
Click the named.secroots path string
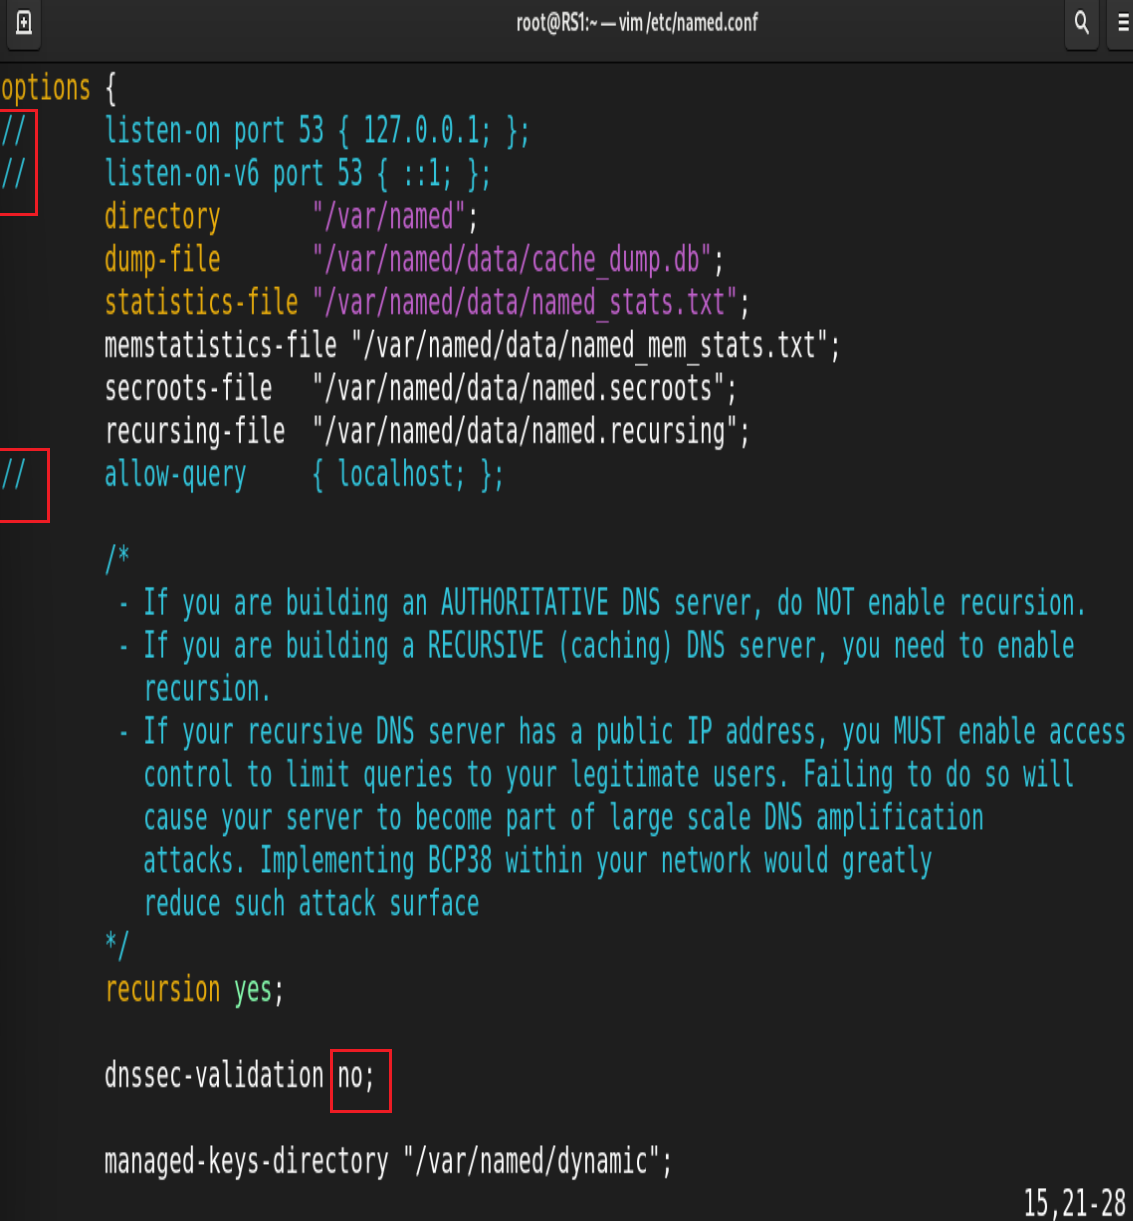(518, 389)
